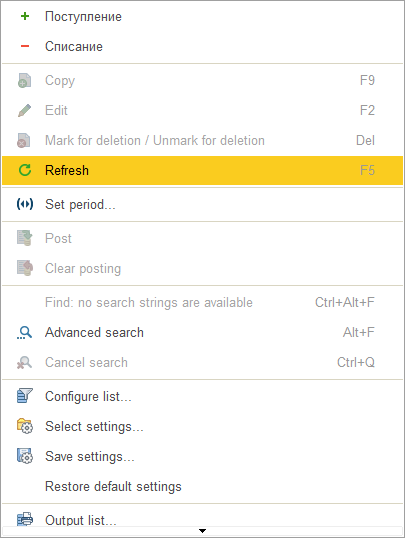Click the Output list... entry
Screen dimensions: 405x538
coord(202,516)
